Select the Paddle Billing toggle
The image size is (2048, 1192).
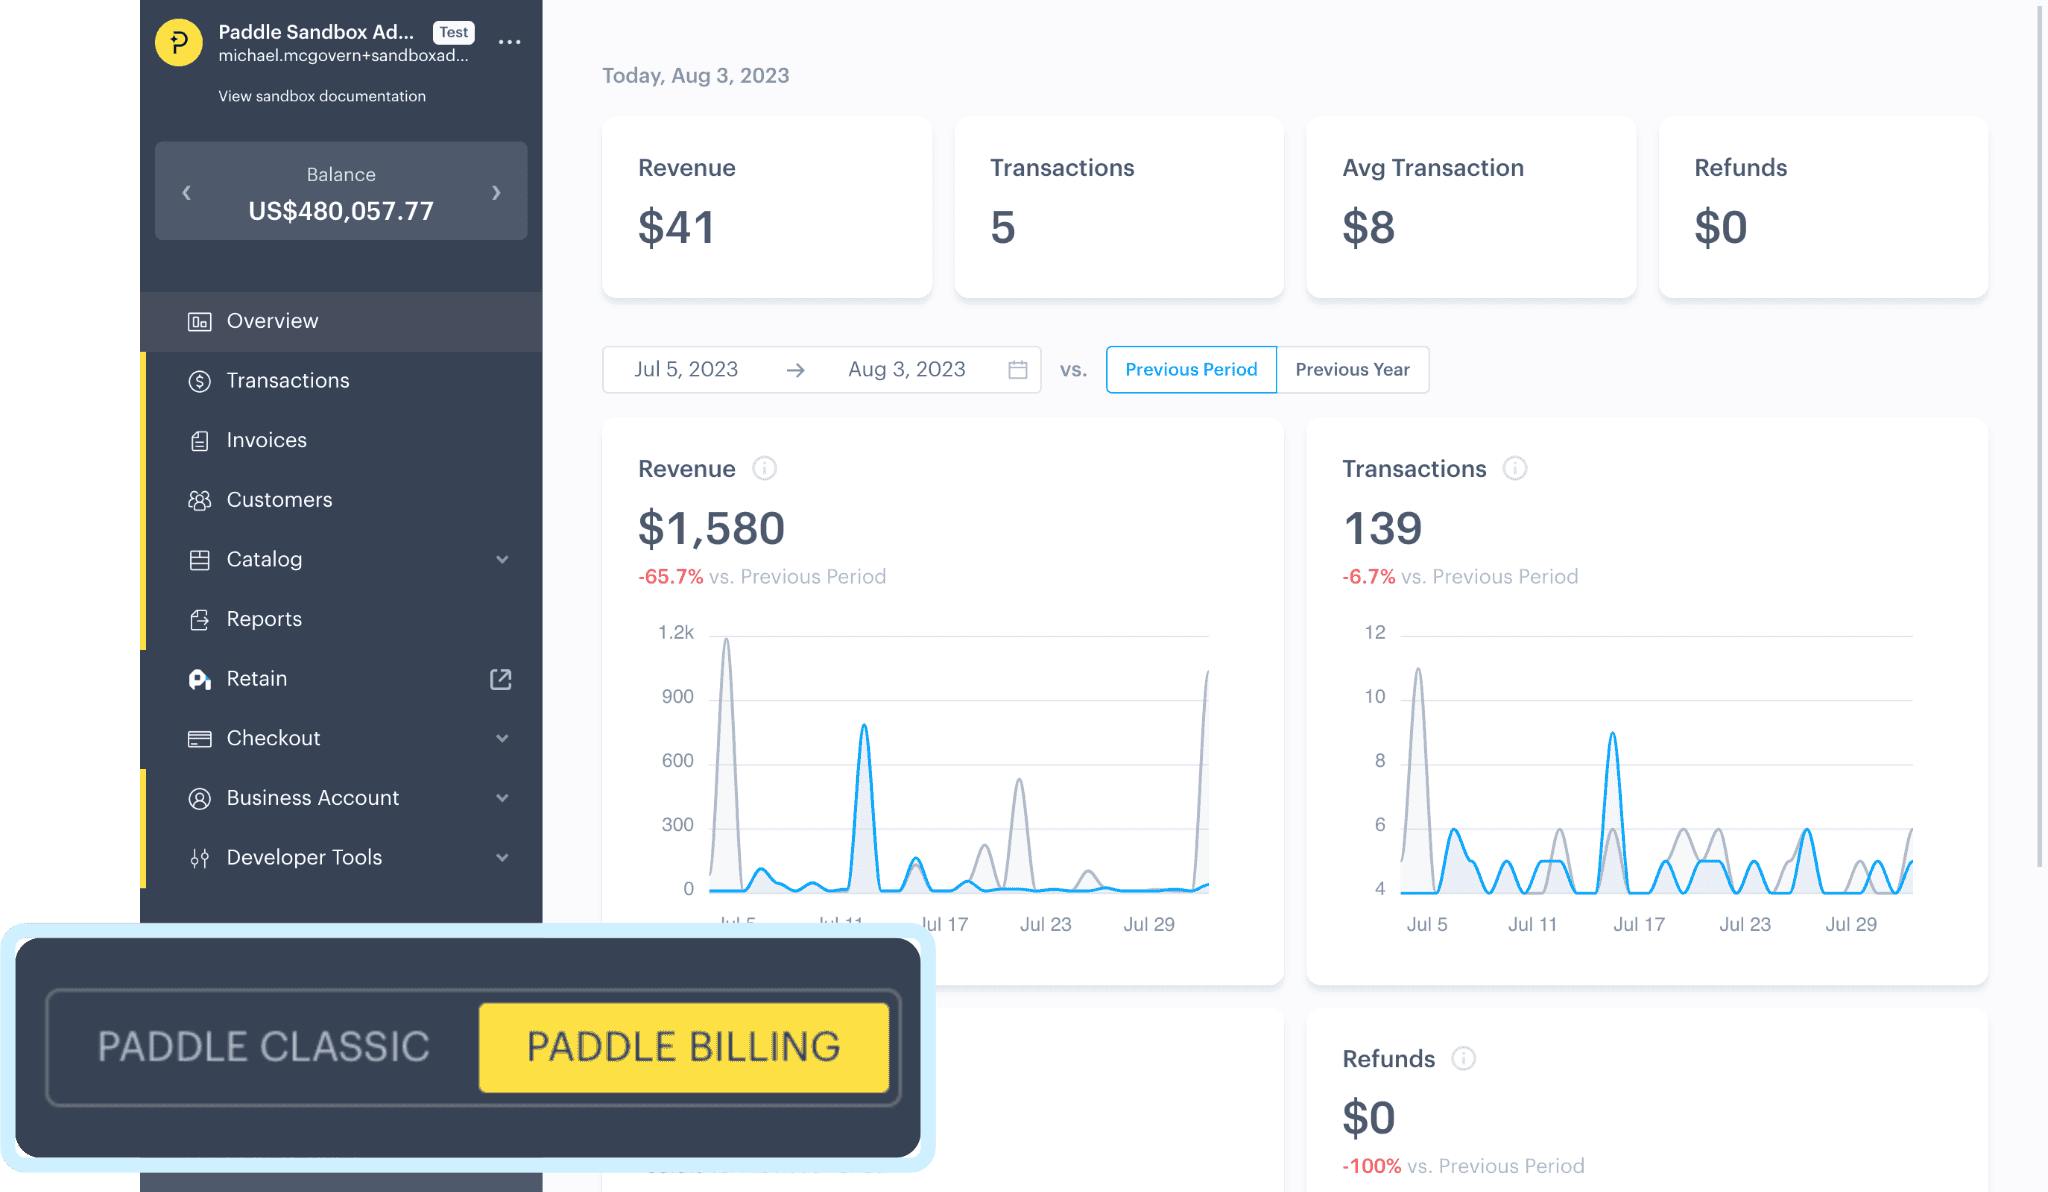click(684, 1047)
